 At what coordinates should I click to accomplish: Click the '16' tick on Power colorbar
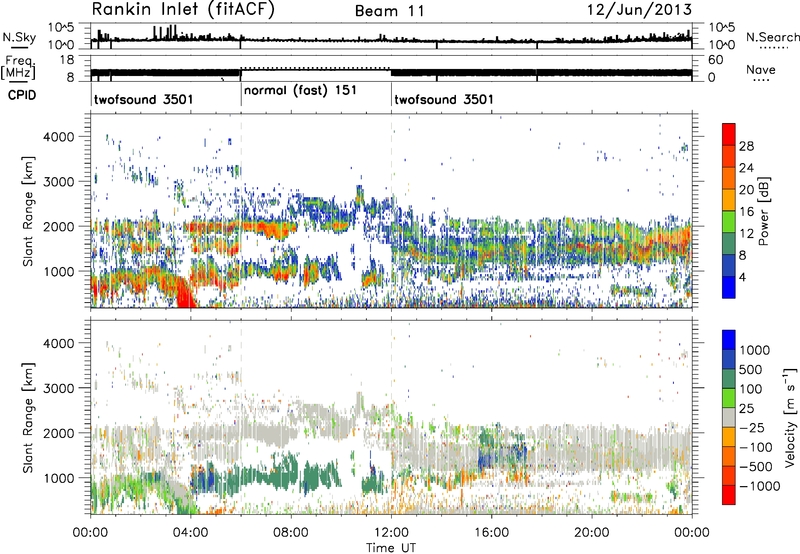click(746, 212)
